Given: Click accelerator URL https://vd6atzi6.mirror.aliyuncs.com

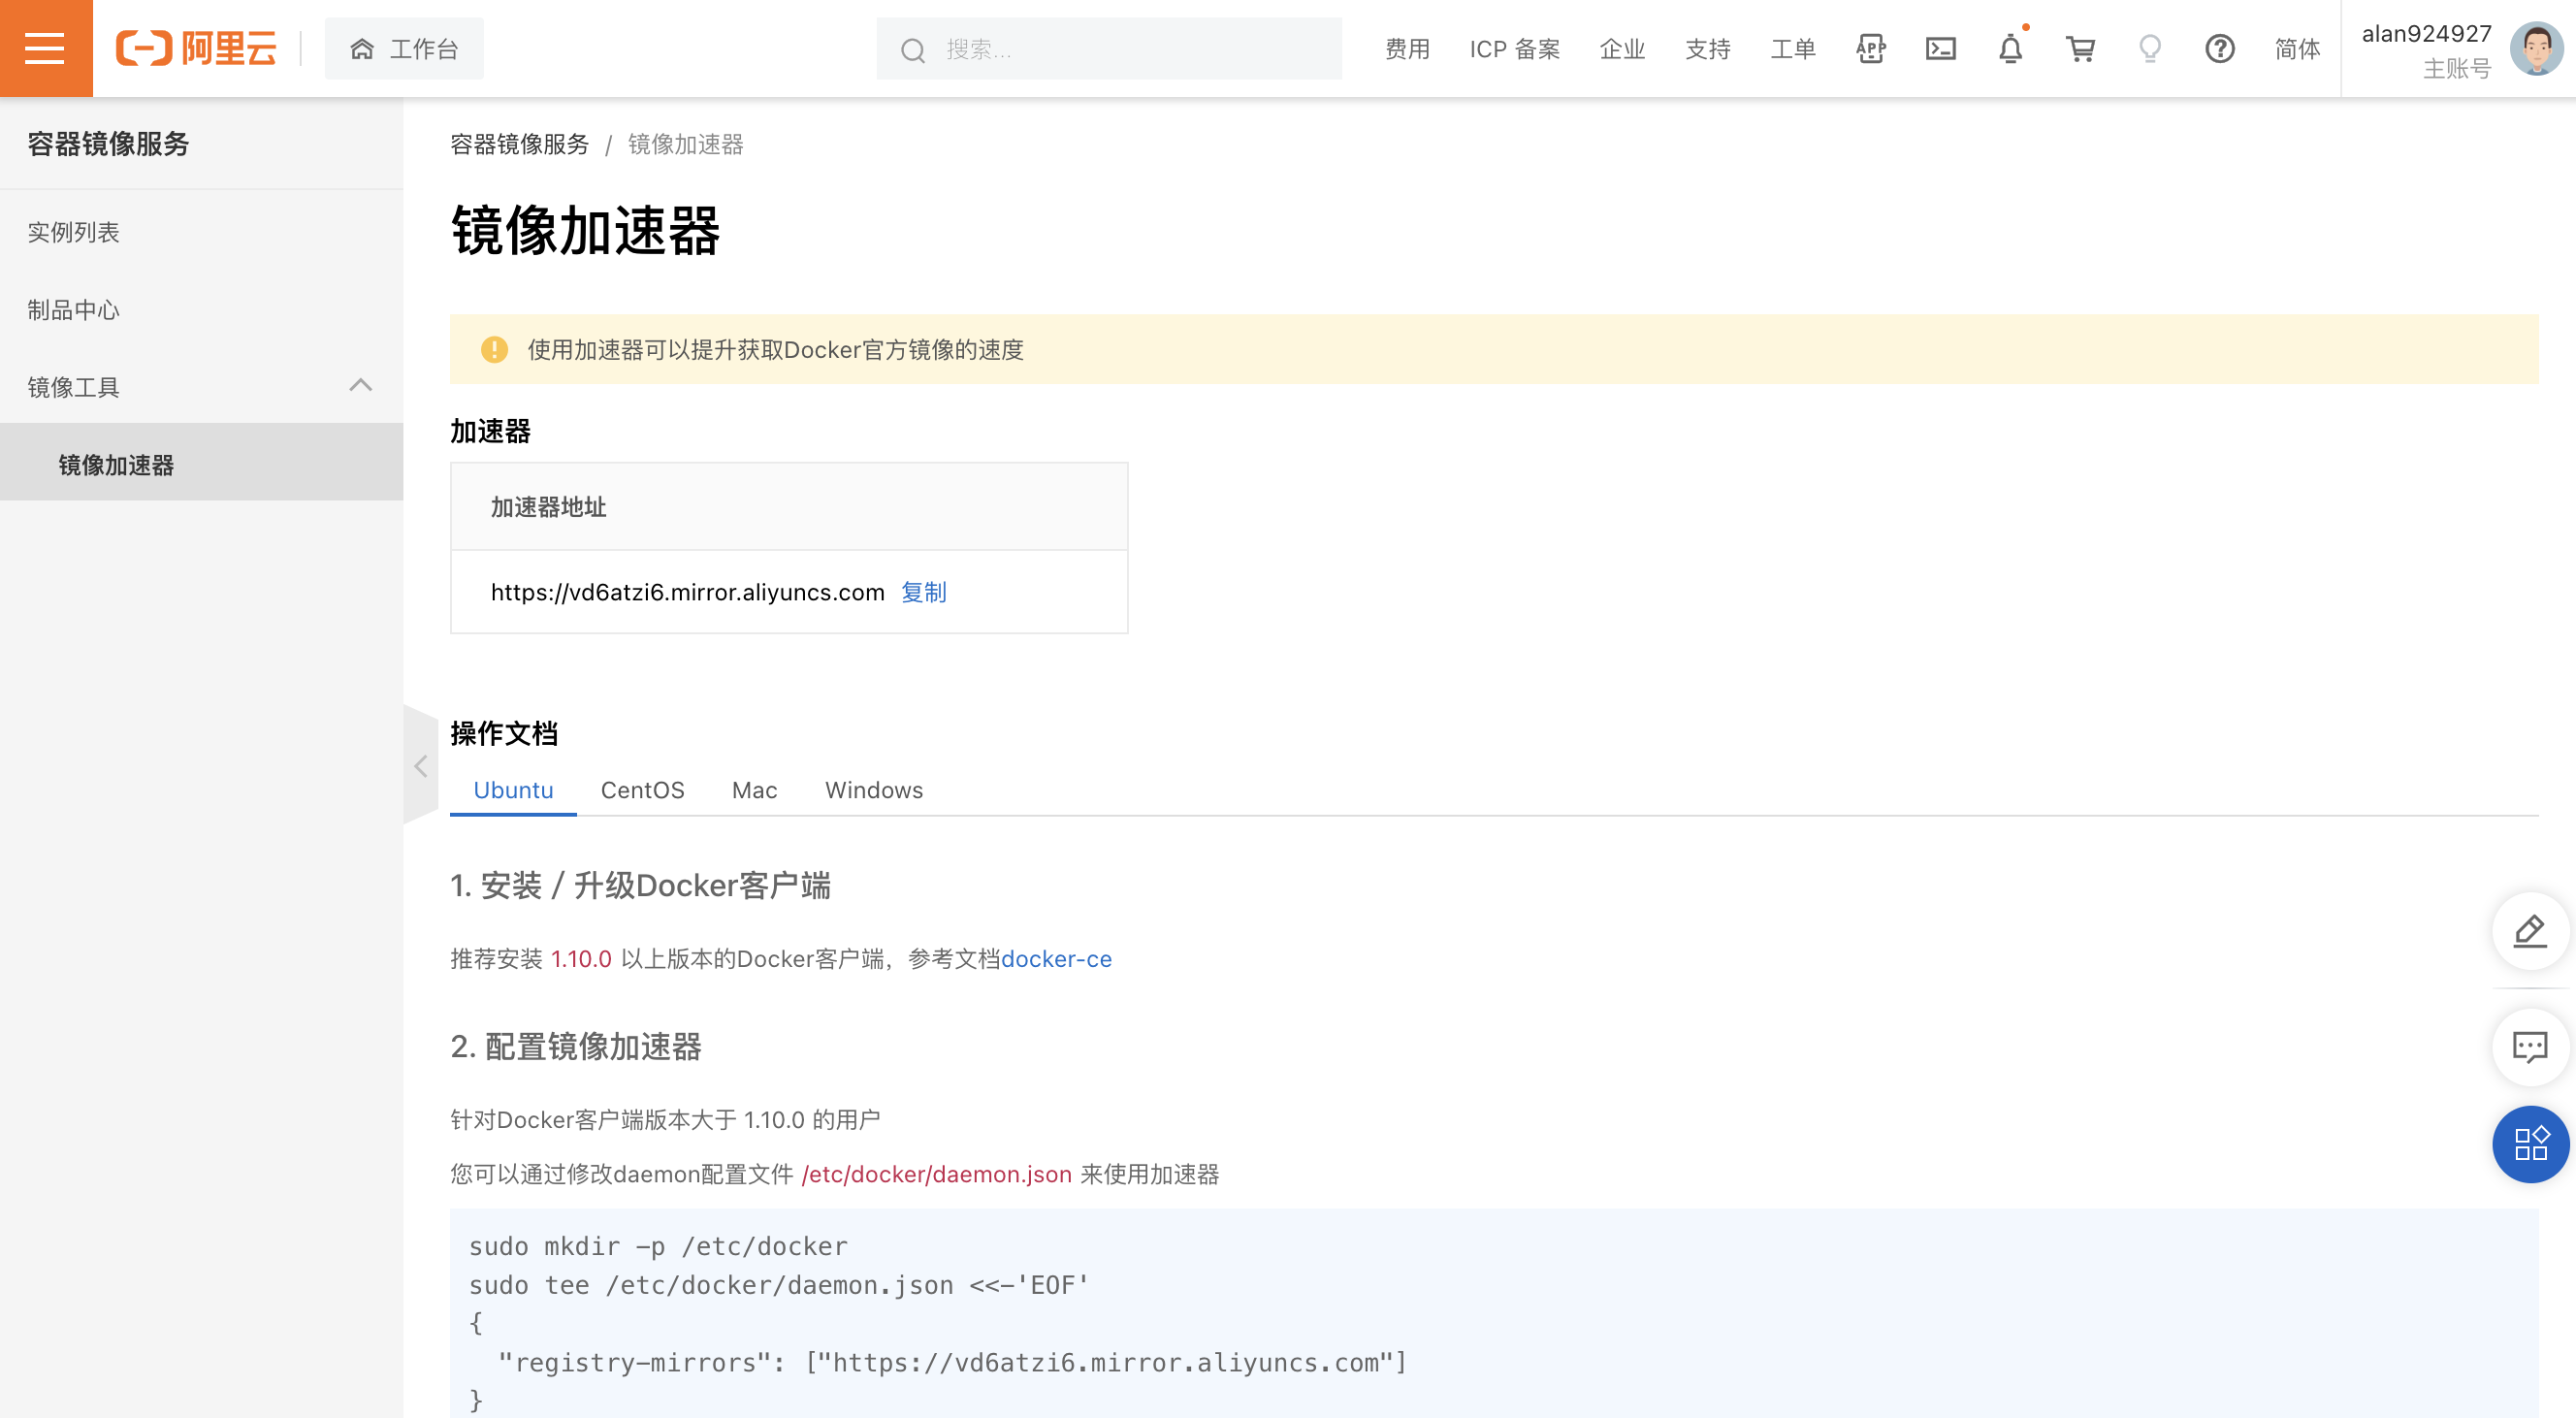Looking at the screenshot, I should pos(688,592).
